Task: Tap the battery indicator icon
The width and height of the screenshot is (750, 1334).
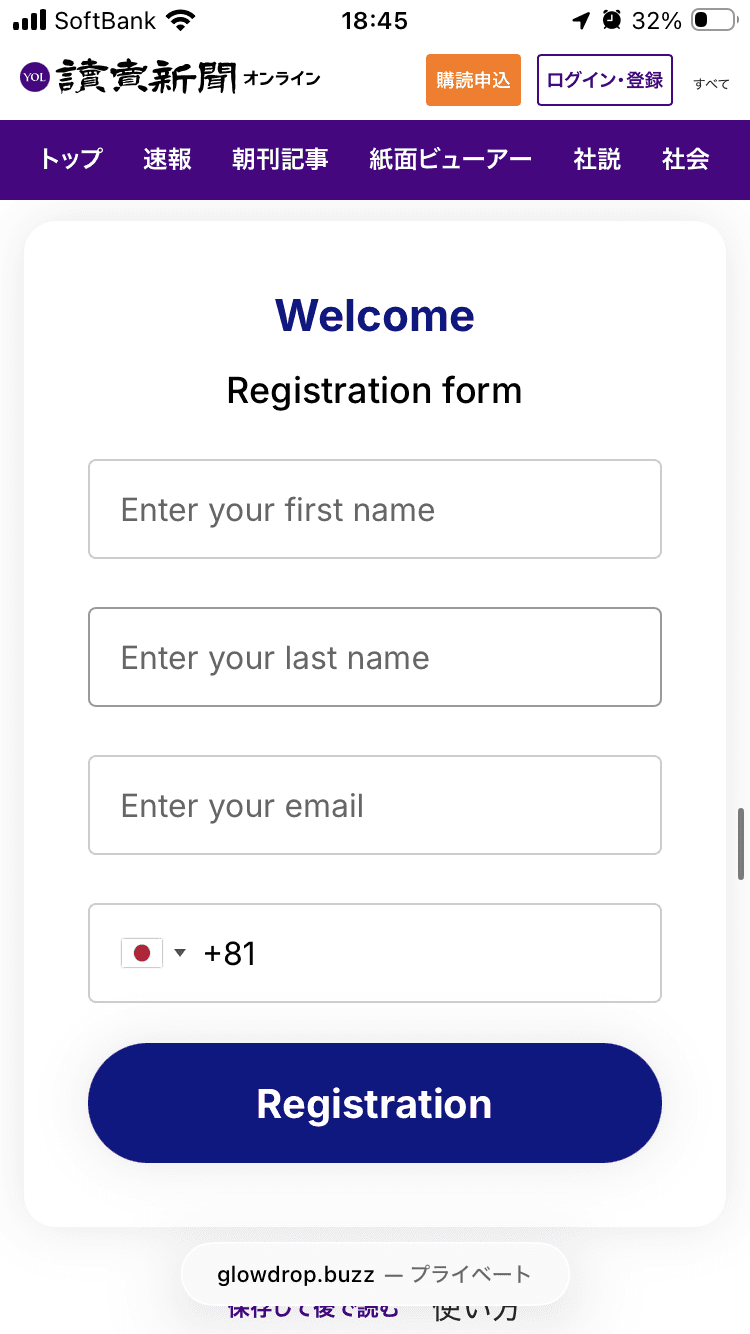Action: pos(714,20)
